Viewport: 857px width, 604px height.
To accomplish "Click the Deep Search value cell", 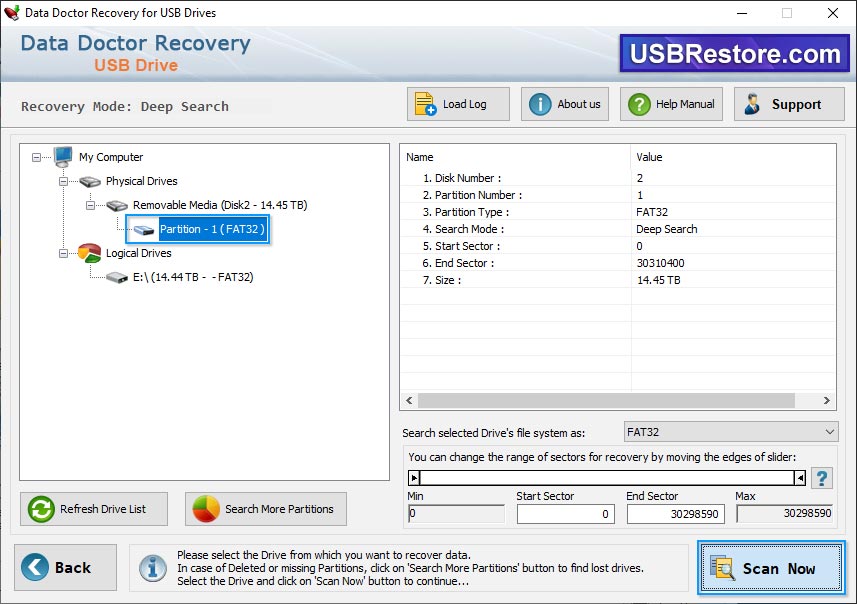I will coord(667,229).
